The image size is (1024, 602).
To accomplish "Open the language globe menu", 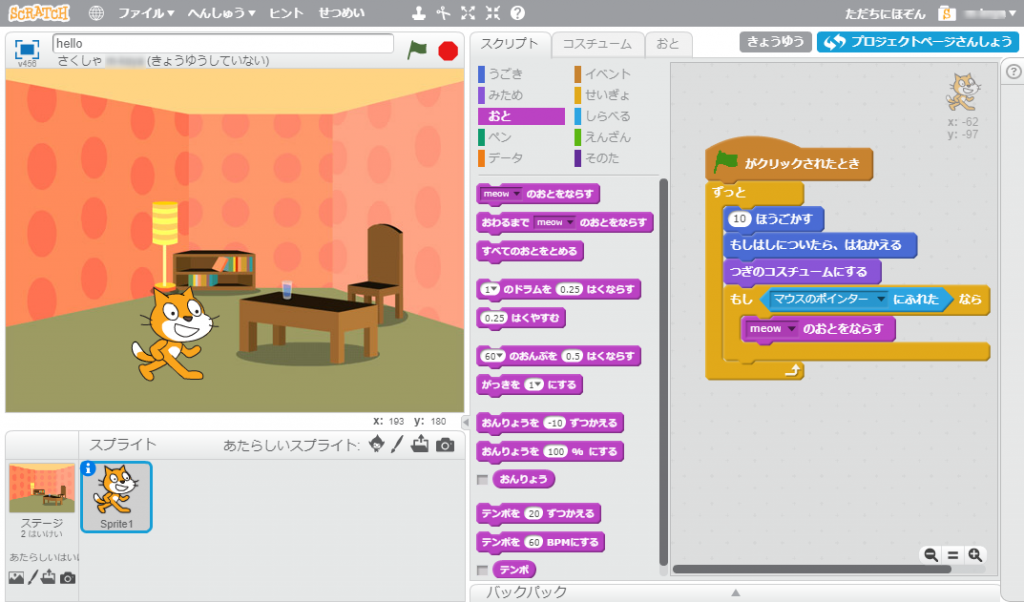I will pos(96,13).
